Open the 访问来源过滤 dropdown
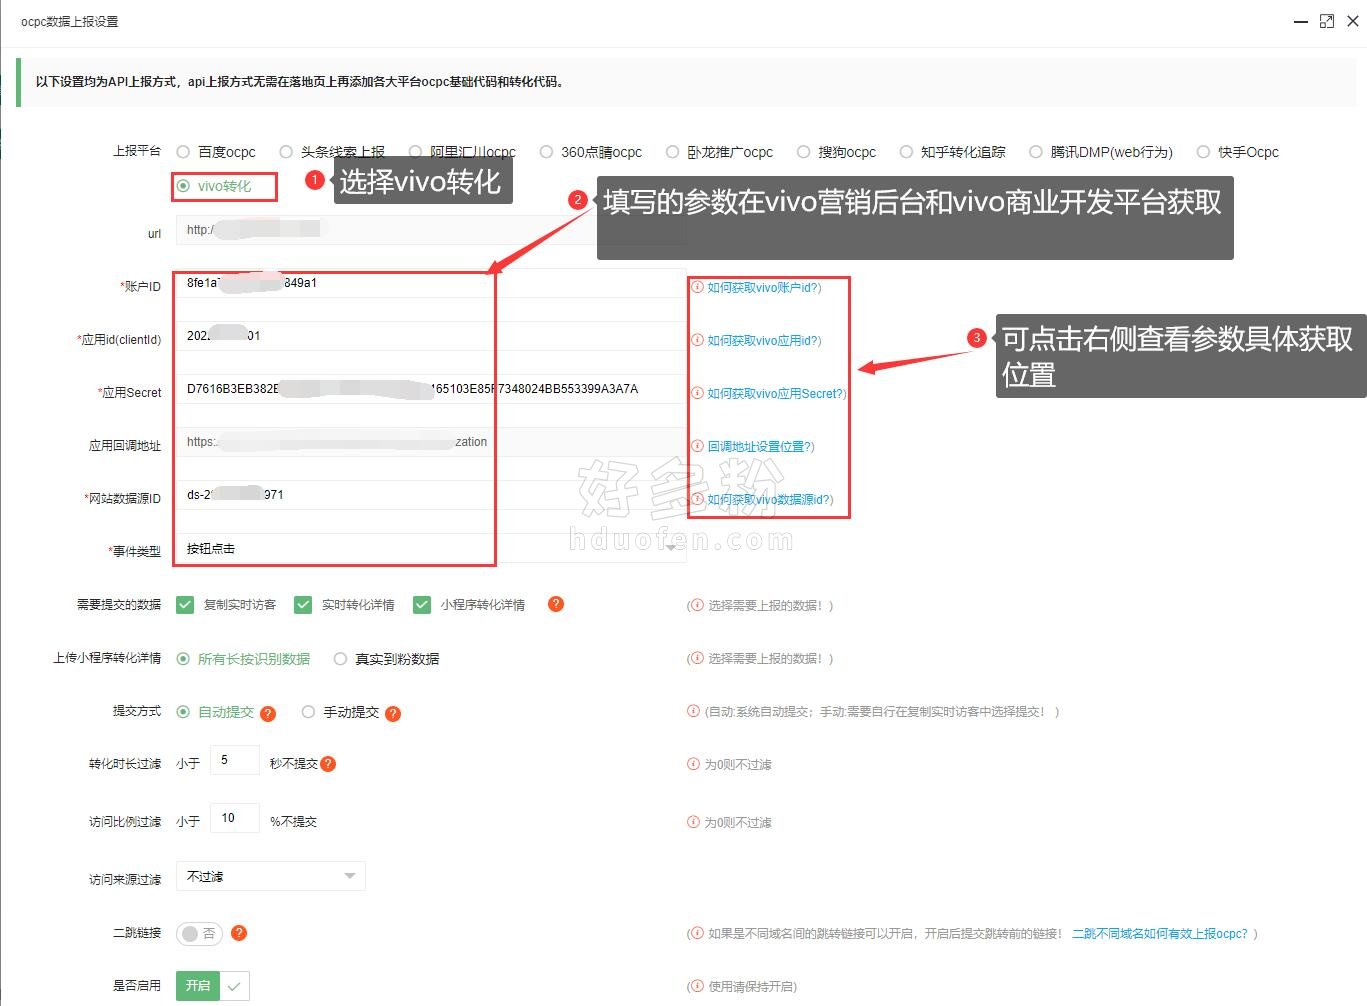This screenshot has width=1367, height=1006. click(x=270, y=876)
